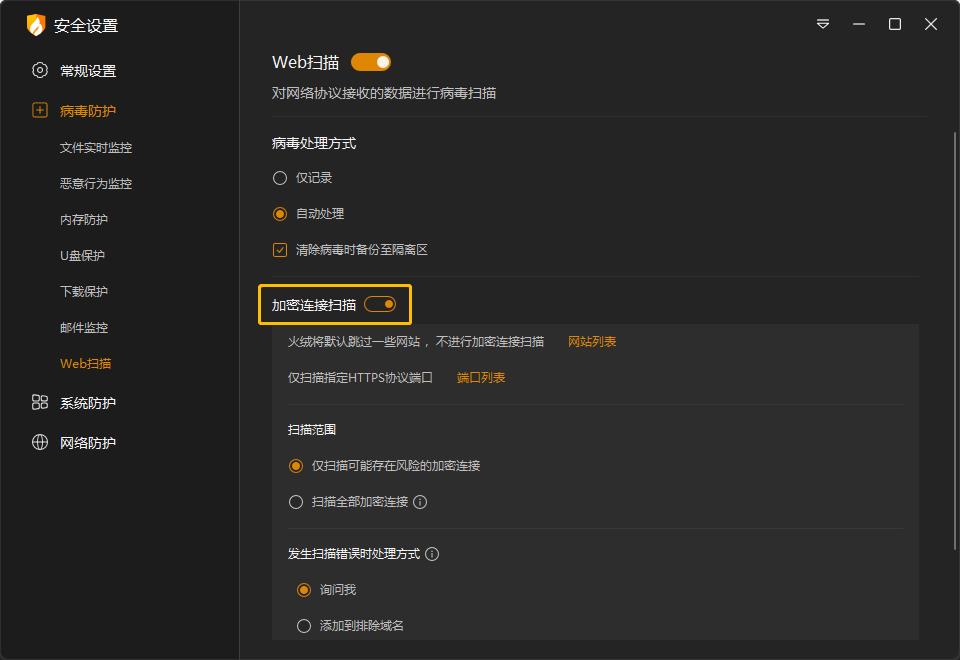This screenshot has height=660, width=960.
Task: Click the Huorong flame shield logo
Action: click(x=36, y=25)
